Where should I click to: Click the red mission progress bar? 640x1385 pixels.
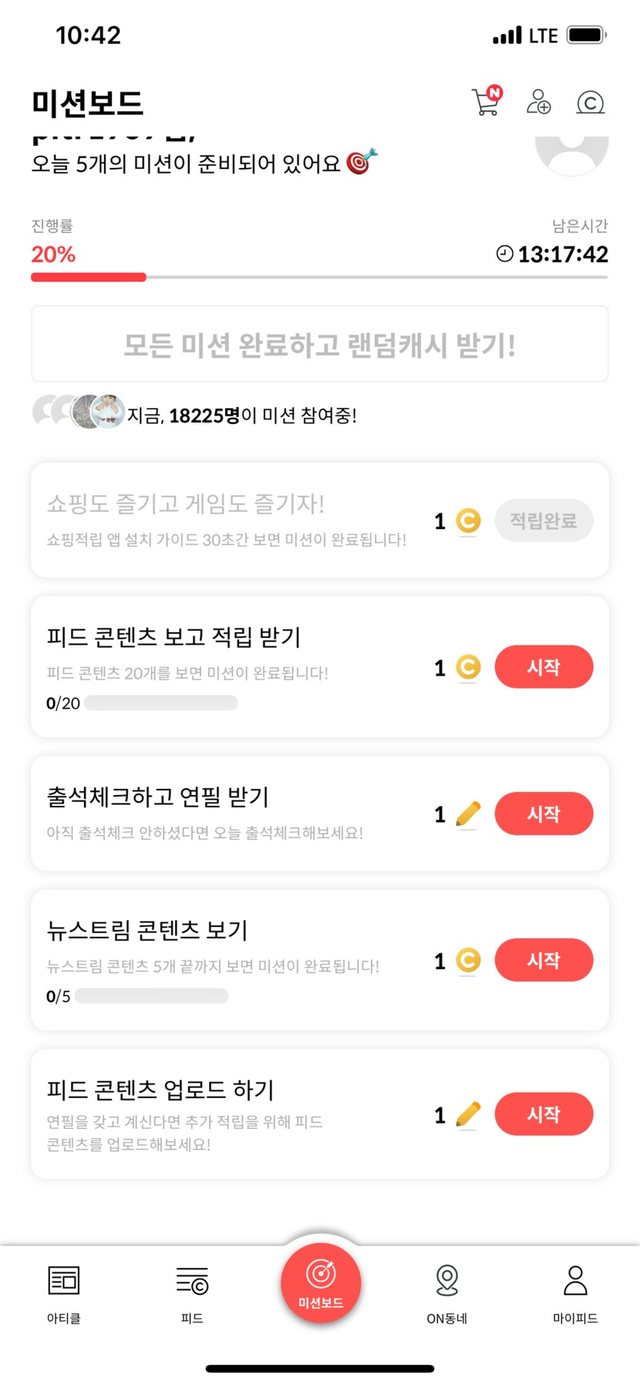pos(89,277)
